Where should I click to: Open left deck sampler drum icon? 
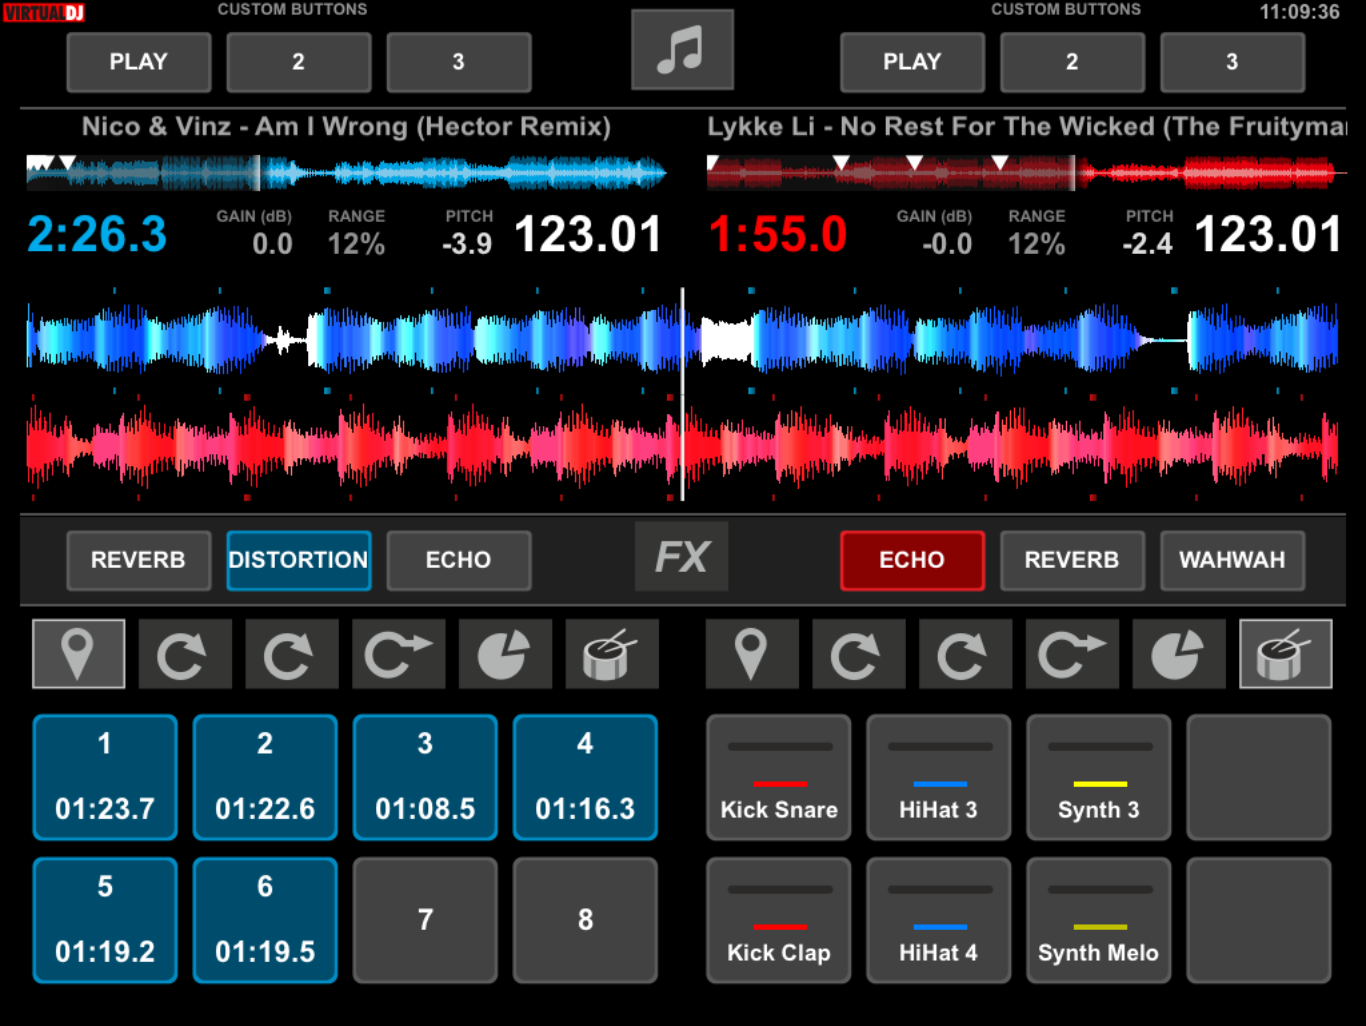click(x=611, y=654)
